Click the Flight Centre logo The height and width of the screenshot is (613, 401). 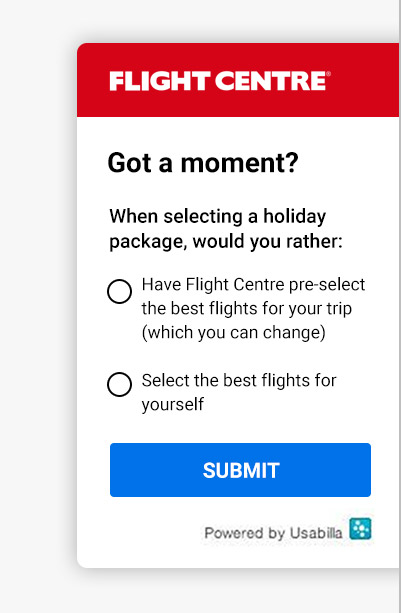[x=220, y=81]
